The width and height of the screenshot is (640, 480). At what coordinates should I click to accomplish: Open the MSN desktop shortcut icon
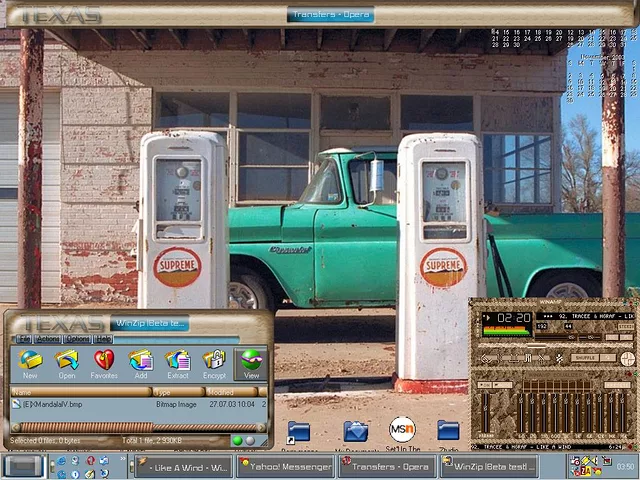coord(402,430)
